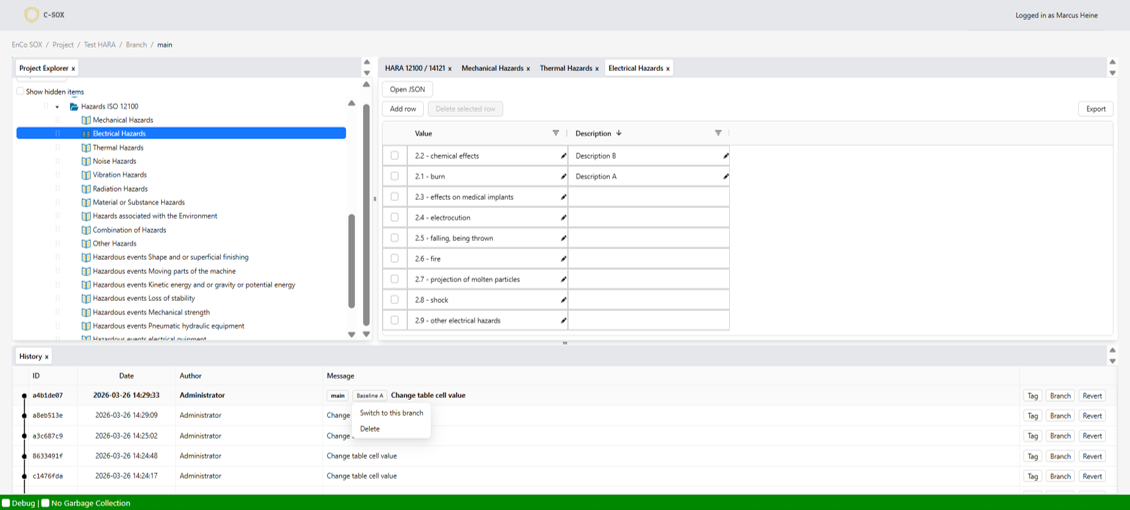The height and width of the screenshot is (510, 1130).
Task: Click the pencil edit icon for 2.2 chemical effects
Action: coord(563,156)
